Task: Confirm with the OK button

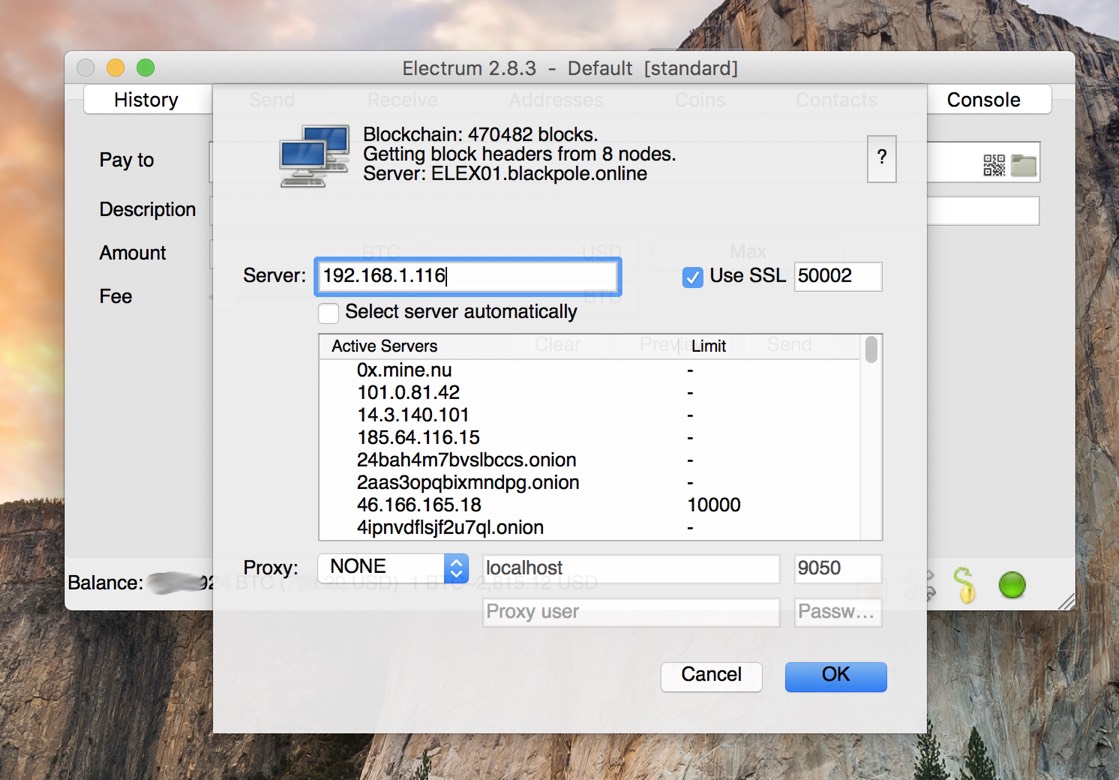Action: click(836, 675)
